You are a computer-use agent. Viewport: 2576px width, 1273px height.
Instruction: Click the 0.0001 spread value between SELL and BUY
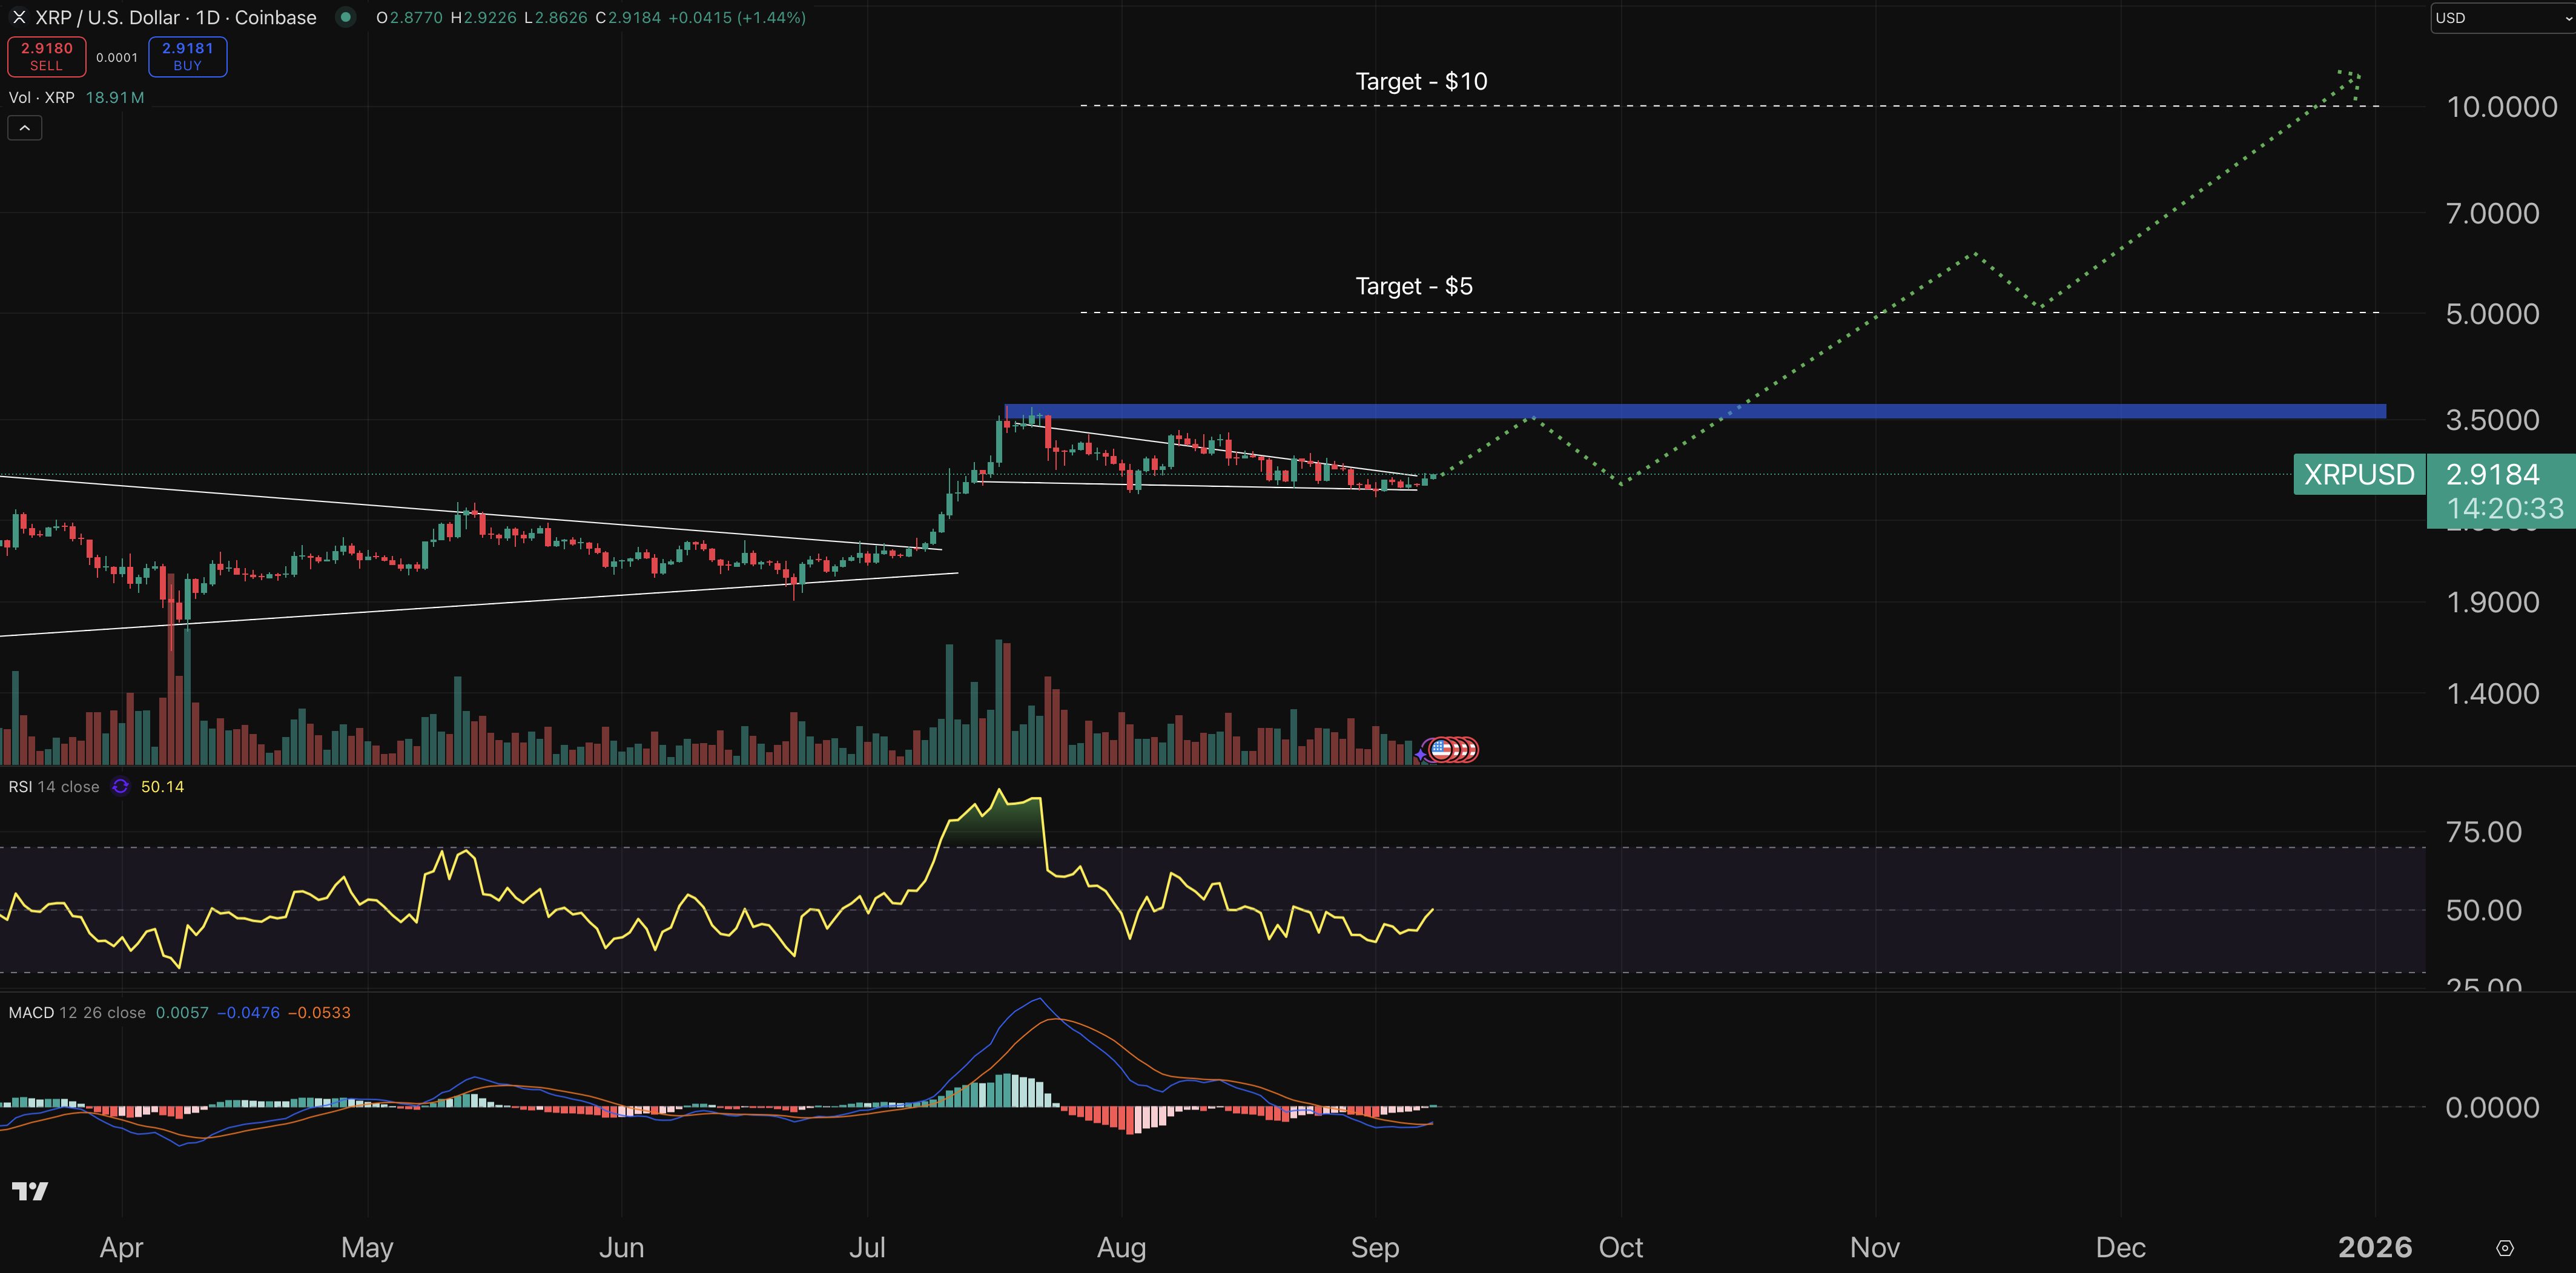(x=117, y=57)
